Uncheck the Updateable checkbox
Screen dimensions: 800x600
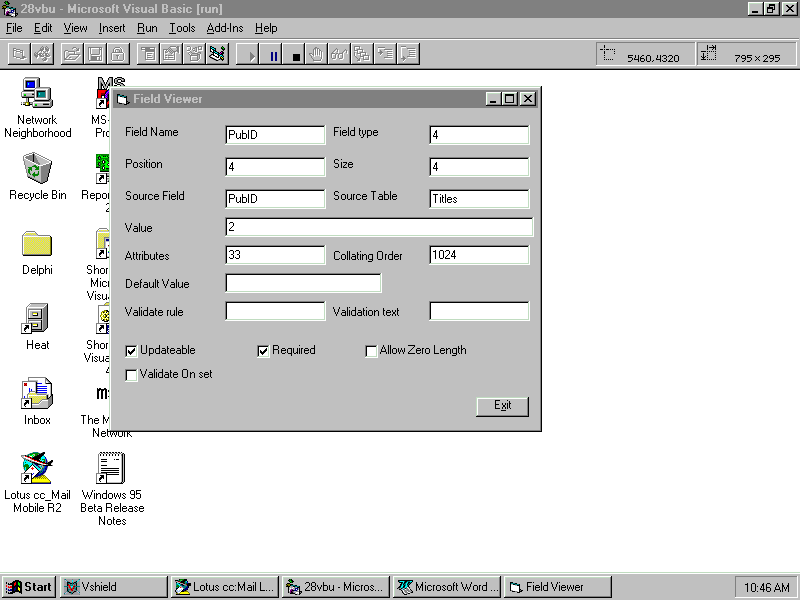(x=132, y=351)
